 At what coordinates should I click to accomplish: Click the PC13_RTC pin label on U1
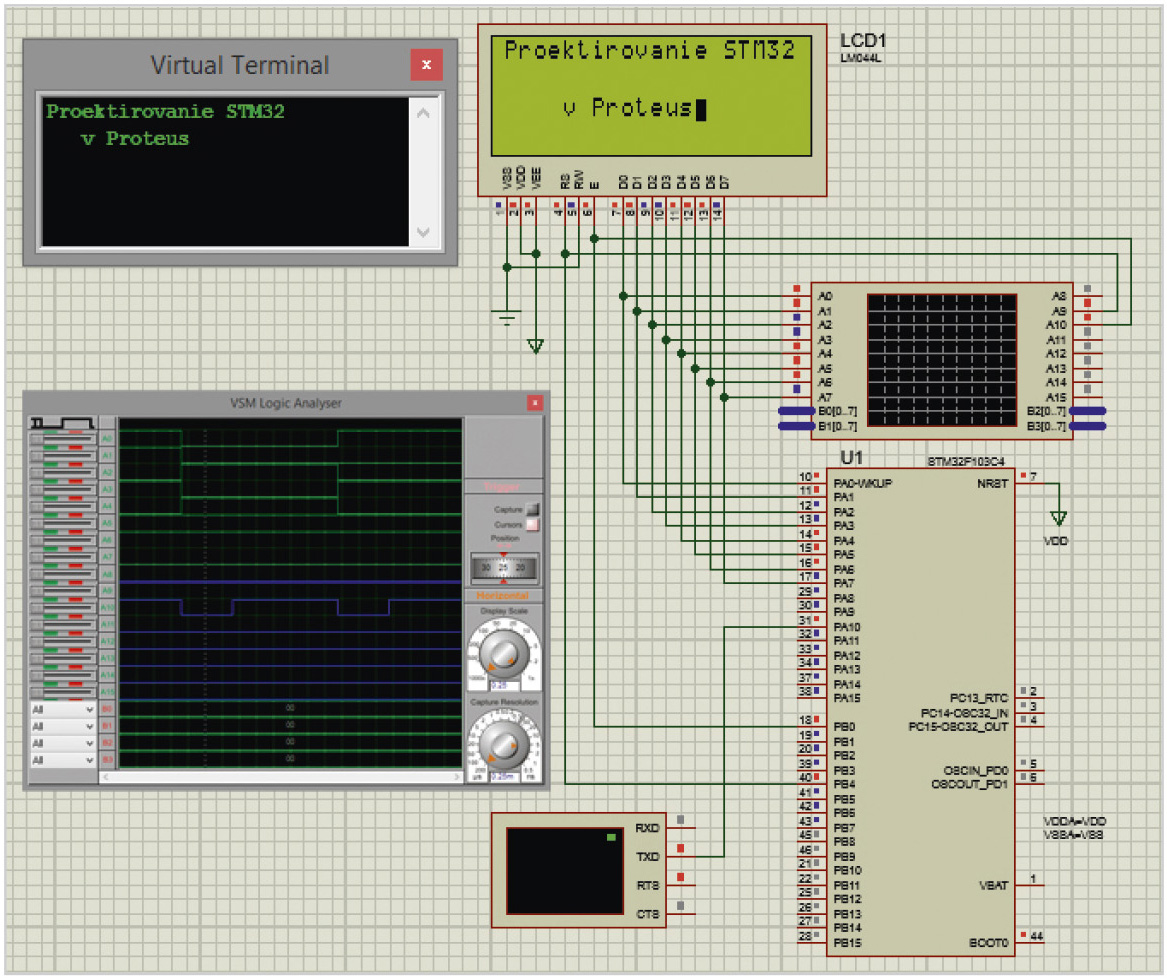pyautogui.click(x=979, y=697)
